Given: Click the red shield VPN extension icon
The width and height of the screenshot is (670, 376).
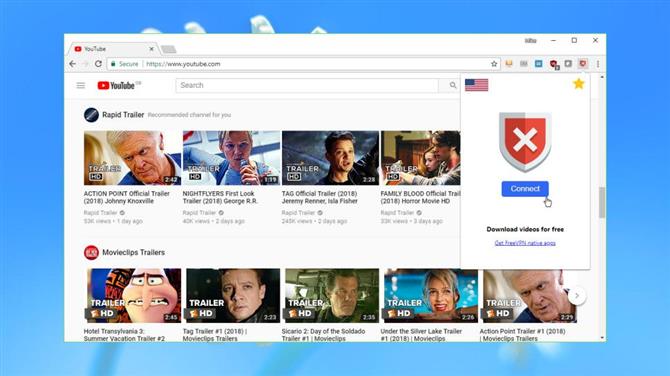Looking at the screenshot, I should (583, 64).
